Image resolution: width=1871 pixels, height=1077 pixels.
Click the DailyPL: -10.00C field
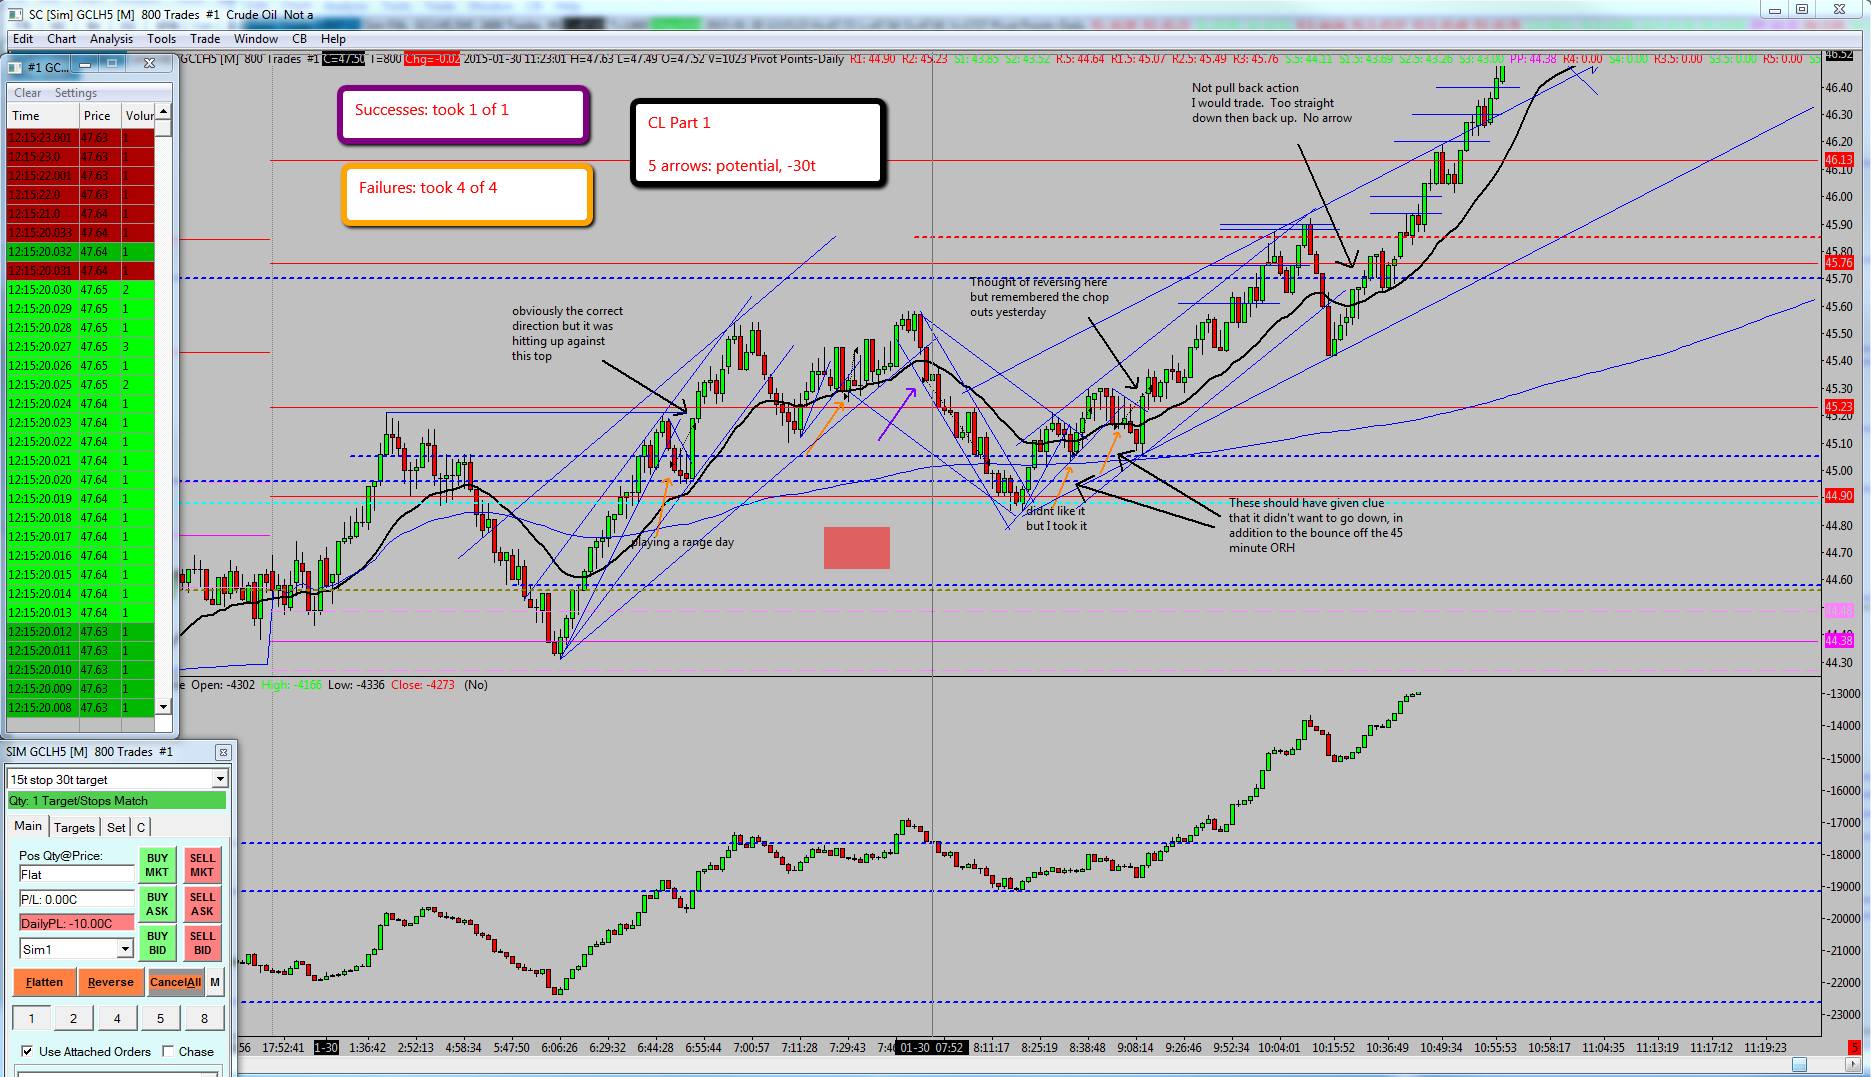click(76, 923)
